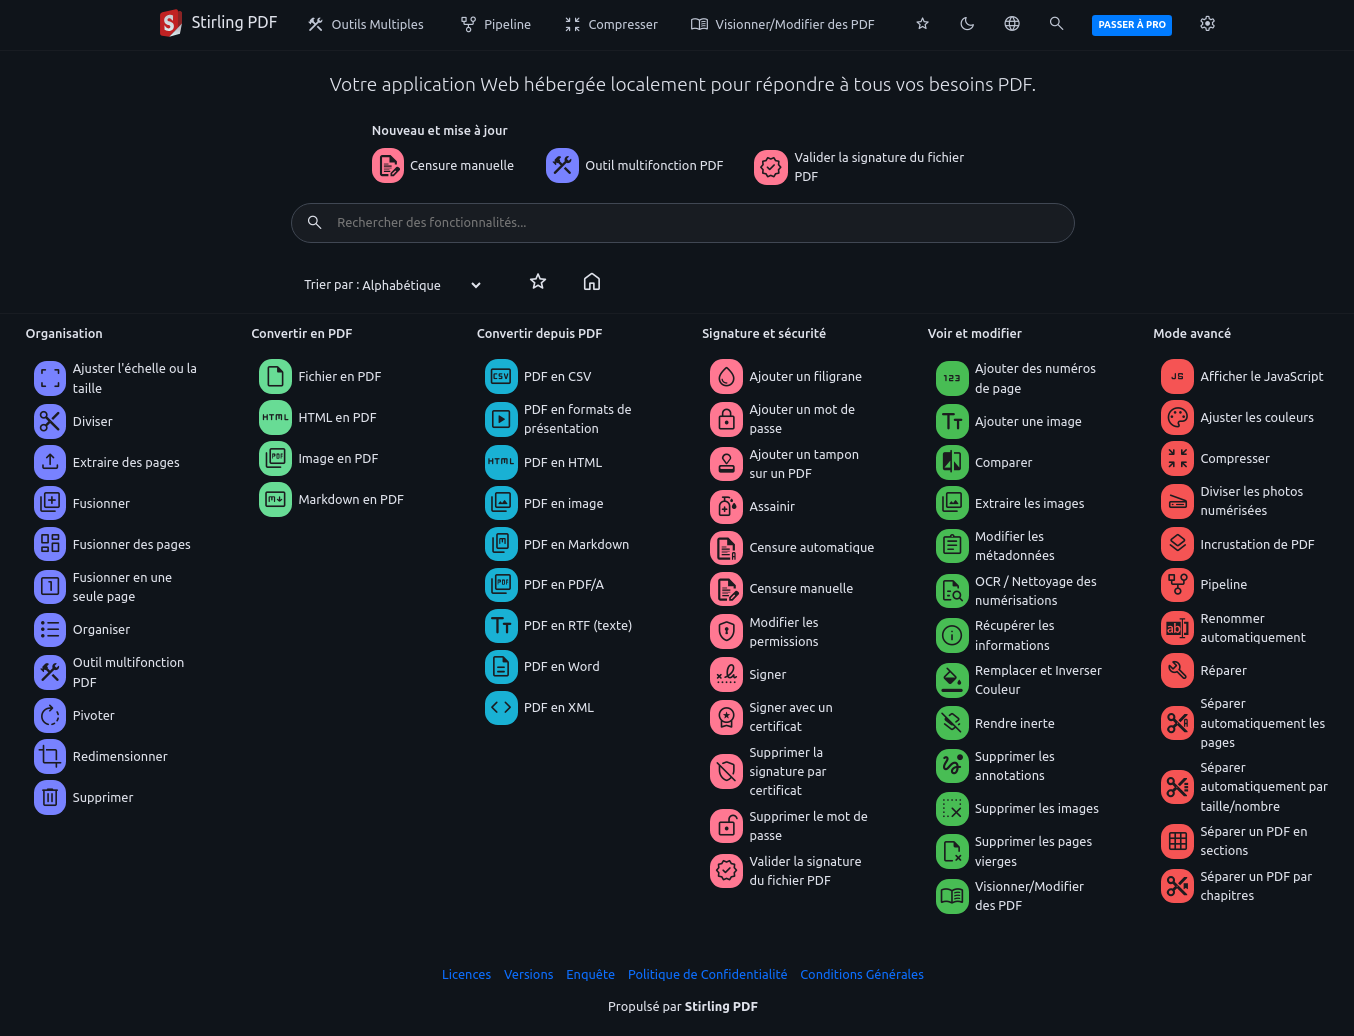Open the Organiser icon
The width and height of the screenshot is (1354, 1036).
point(50,629)
